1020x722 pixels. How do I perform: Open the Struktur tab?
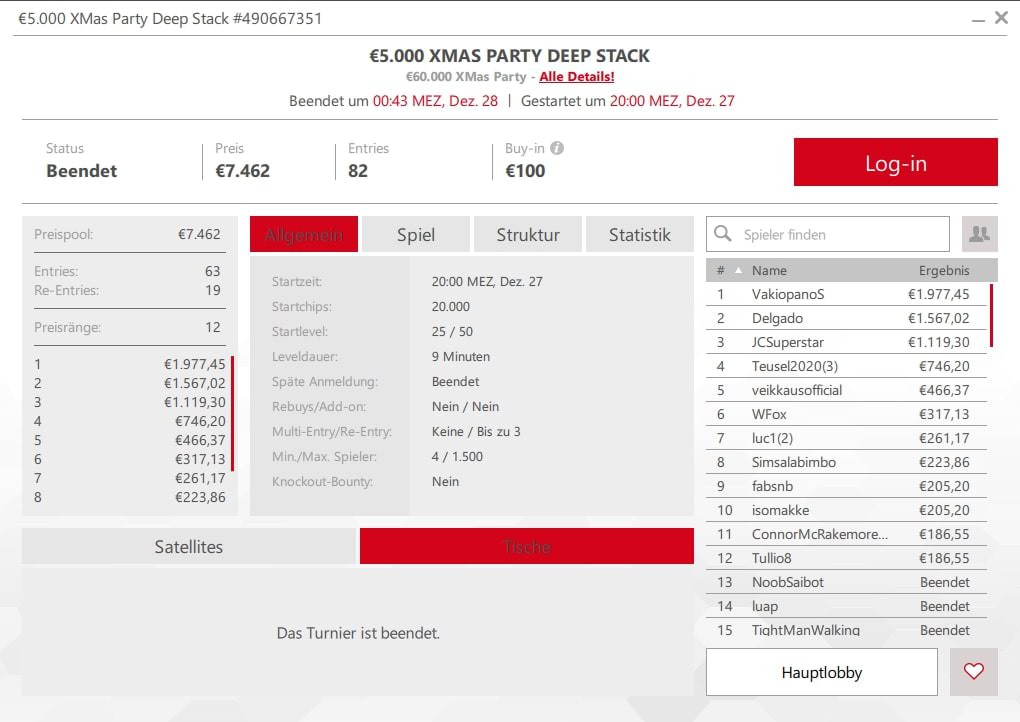(x=527, y=235)
